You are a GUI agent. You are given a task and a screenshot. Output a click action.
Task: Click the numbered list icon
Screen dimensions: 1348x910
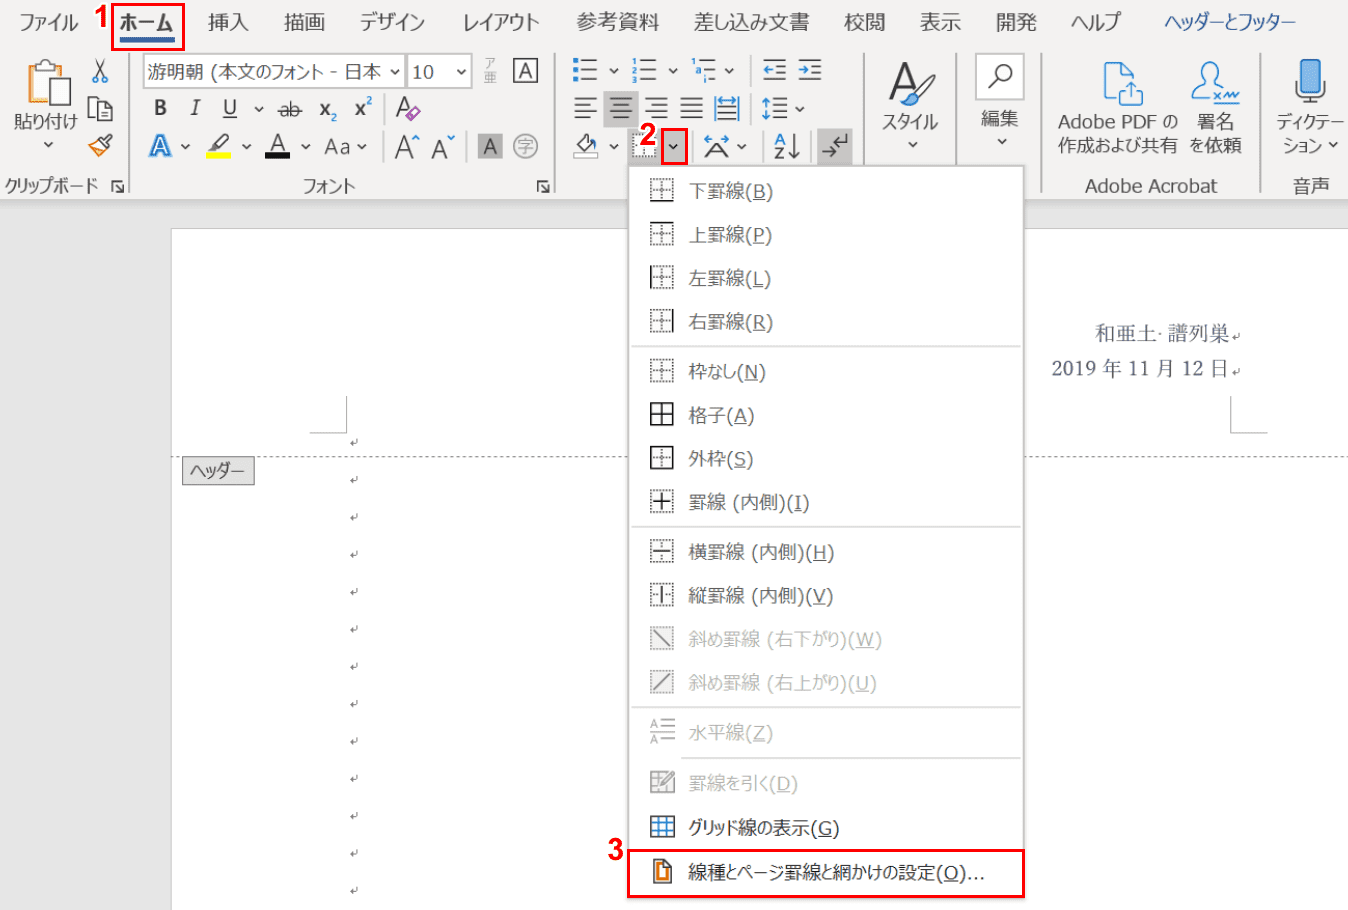pyautogui.click(x=644, y=70)
